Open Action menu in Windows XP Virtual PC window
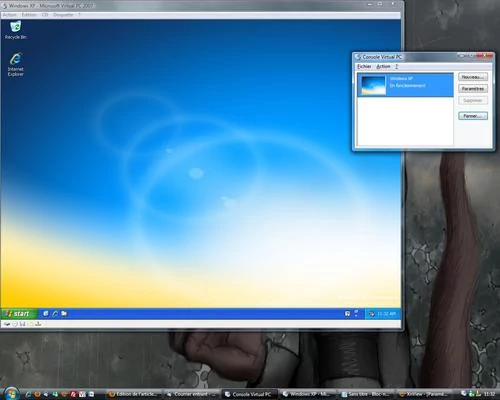 point(9,15)
